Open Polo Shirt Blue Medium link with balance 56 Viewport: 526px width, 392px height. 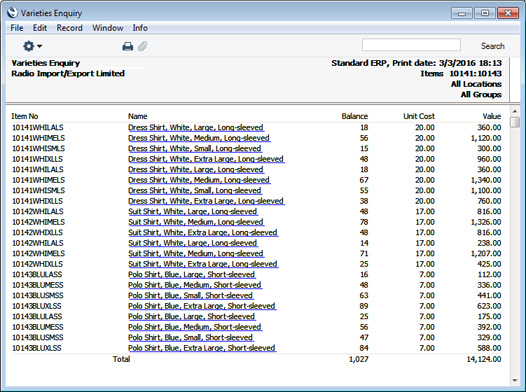pyautogui.click(x=195, y=327)
